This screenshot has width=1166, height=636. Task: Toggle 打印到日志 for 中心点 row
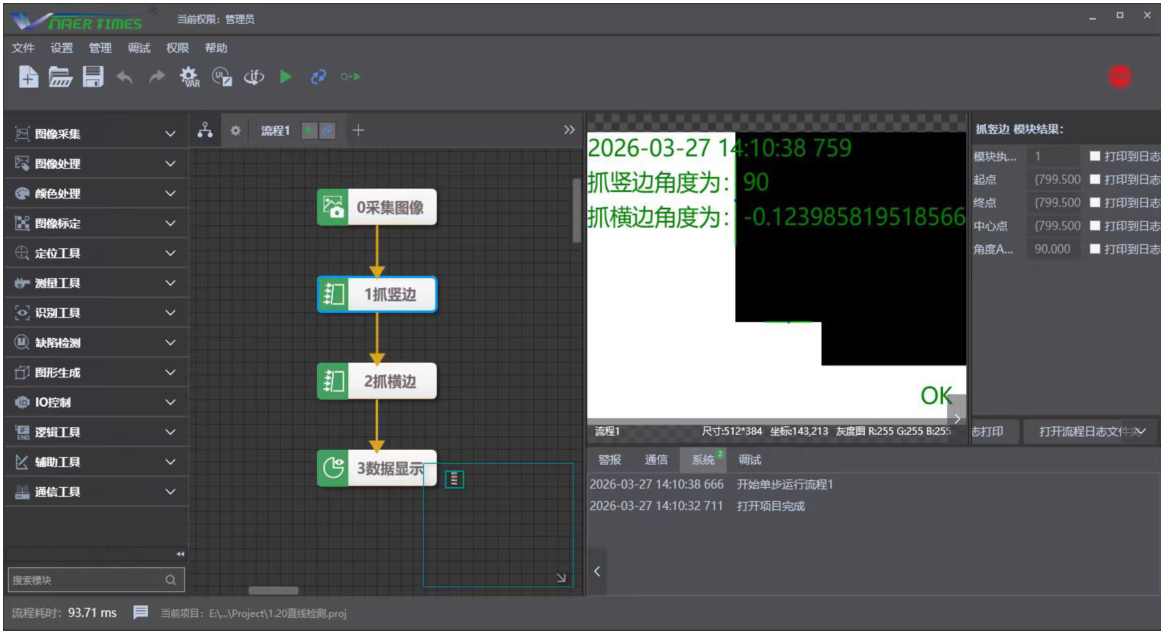pos(1095,225)
